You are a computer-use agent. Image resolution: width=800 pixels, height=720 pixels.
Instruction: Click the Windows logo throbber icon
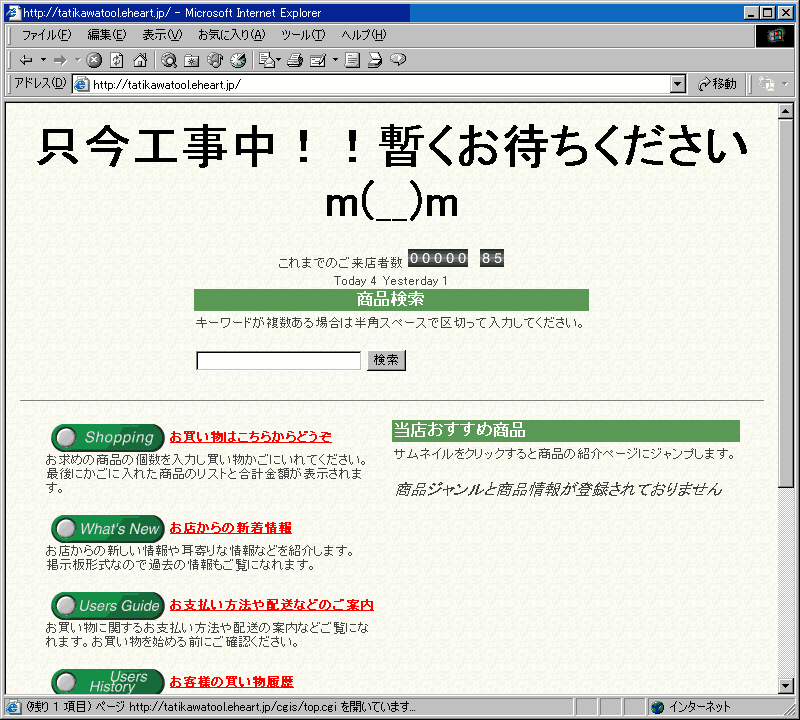click(x=775, y=36)
